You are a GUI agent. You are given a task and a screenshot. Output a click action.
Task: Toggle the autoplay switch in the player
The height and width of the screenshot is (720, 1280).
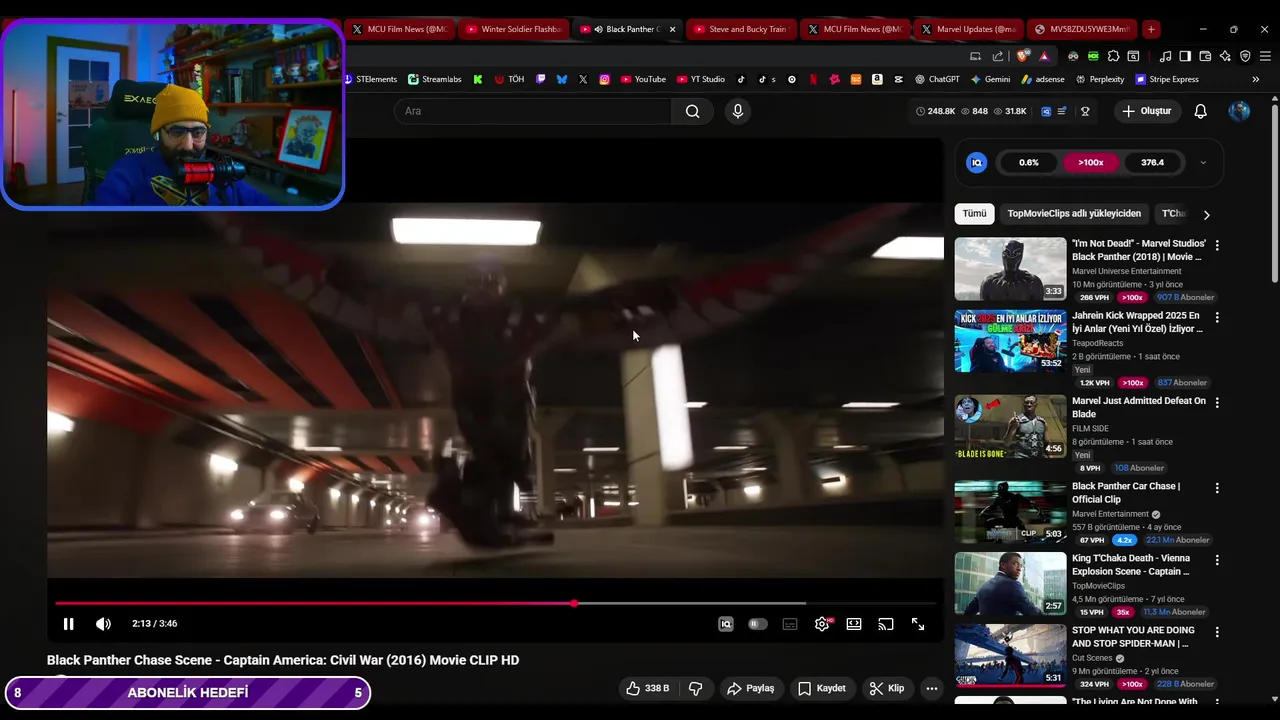[x=758, y=624]
